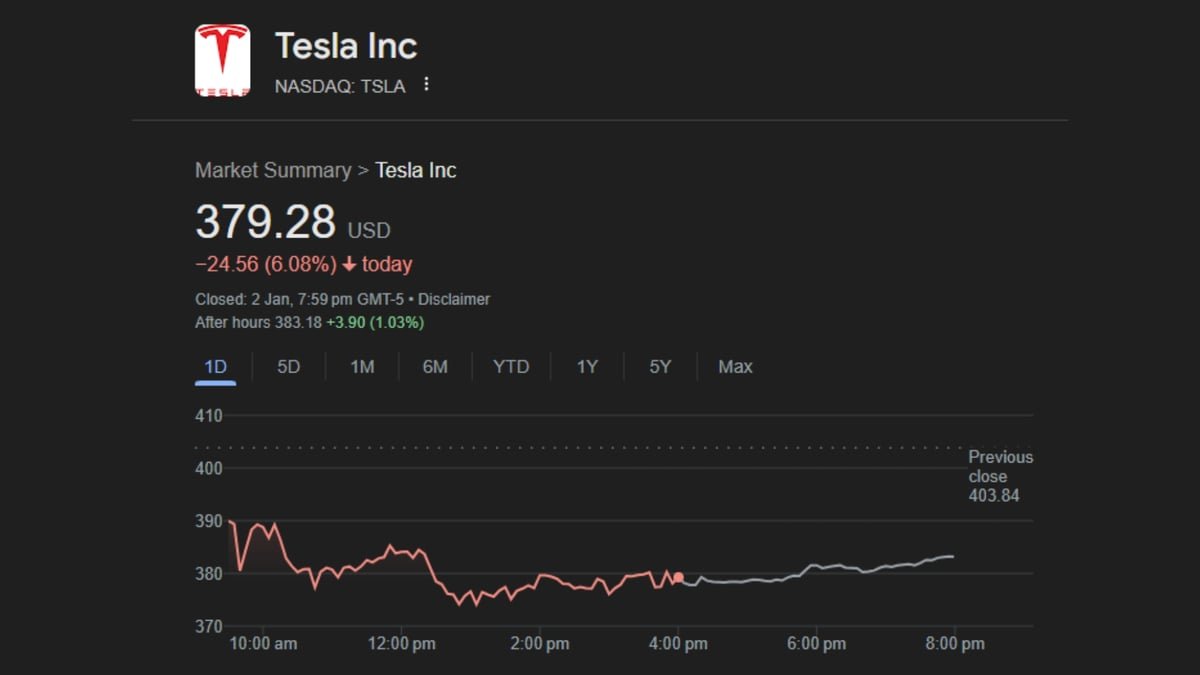Show the YTD chart
This screenshot has height=675, width=1200.
511,367
